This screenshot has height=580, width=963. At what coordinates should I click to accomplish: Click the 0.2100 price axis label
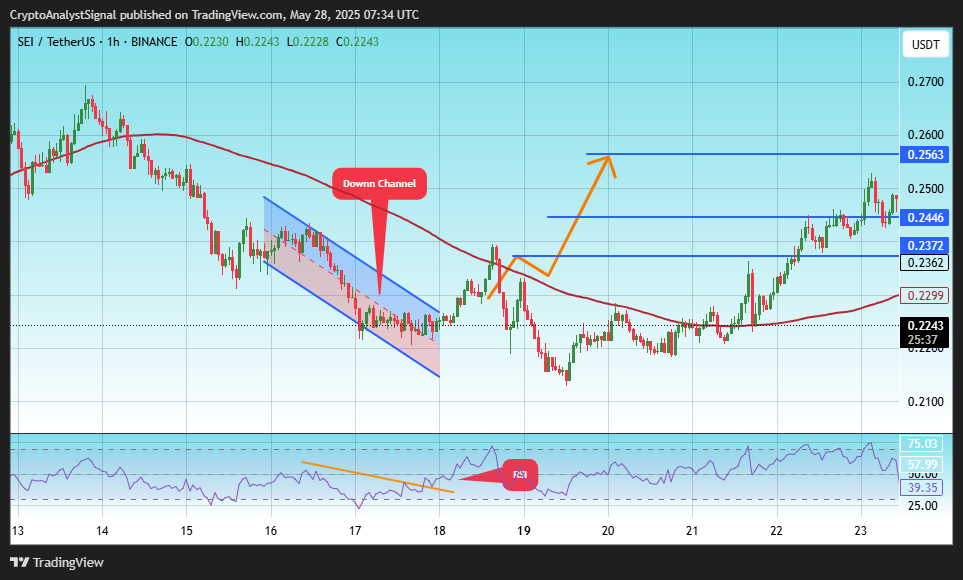926,402
